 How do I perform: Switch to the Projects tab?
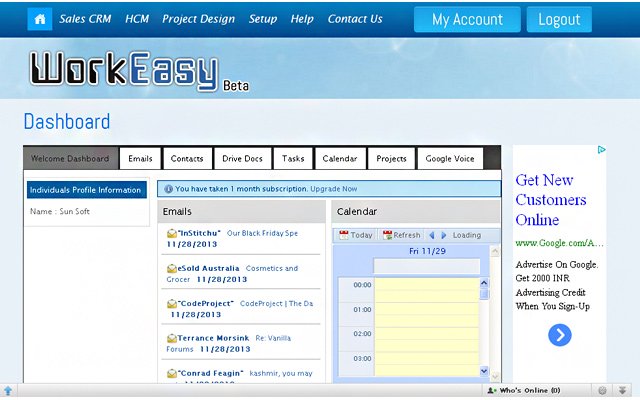(x=391, y=158)
